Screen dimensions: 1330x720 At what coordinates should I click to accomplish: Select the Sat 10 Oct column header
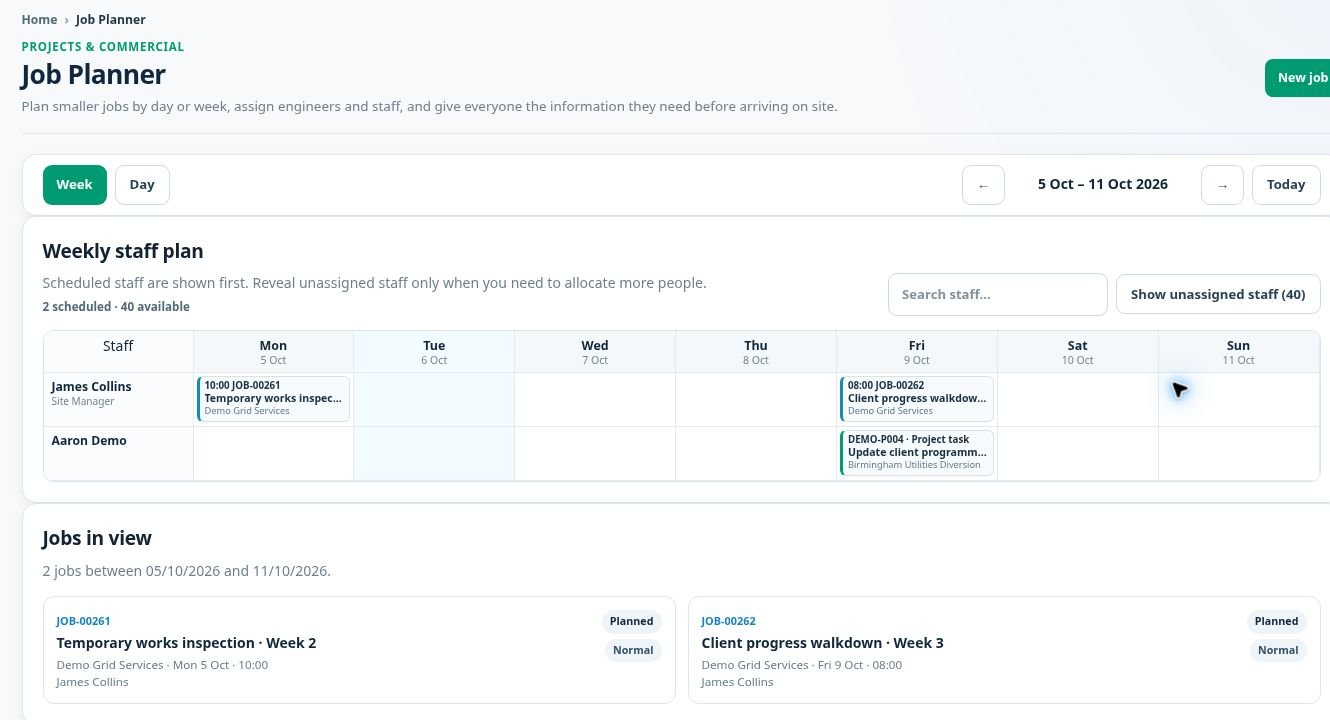(1078, 352)
